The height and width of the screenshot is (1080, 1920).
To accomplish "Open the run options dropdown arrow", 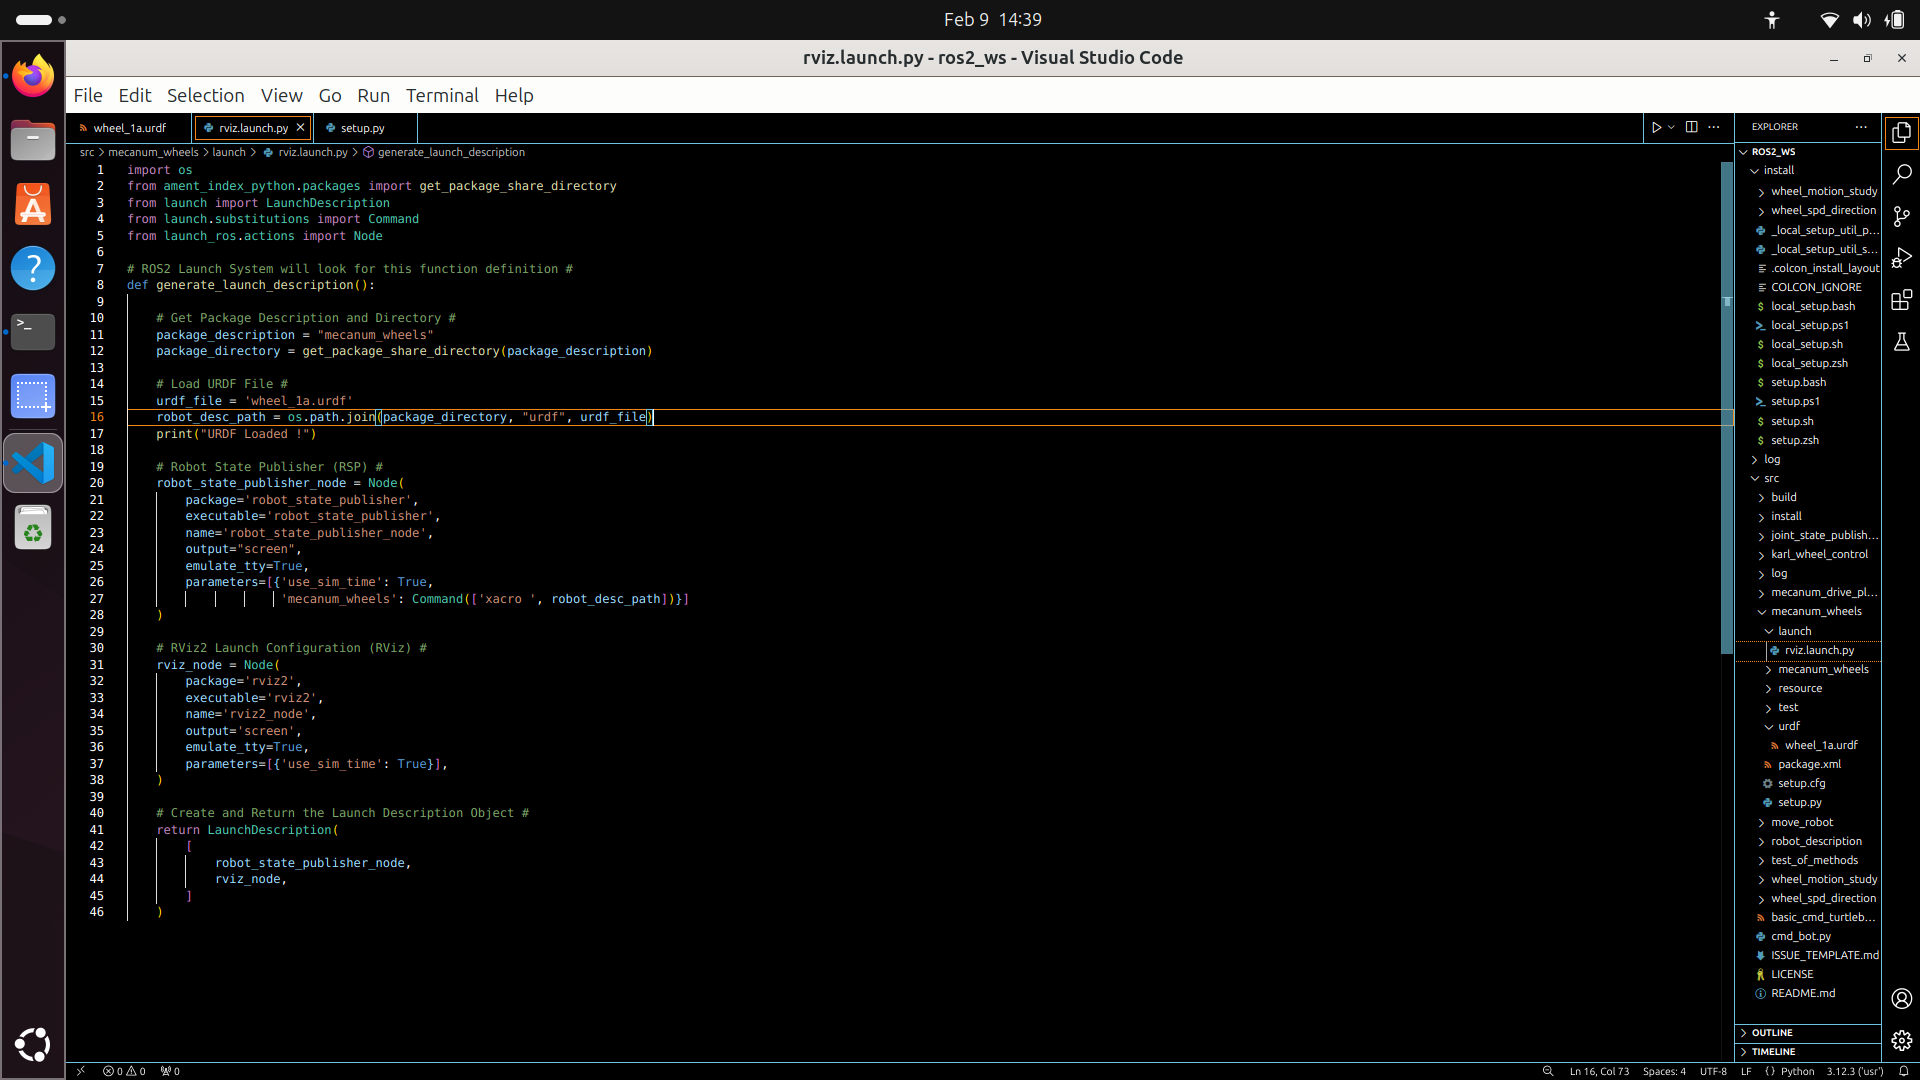I will pyautogui.click(x=1671, y=127).
